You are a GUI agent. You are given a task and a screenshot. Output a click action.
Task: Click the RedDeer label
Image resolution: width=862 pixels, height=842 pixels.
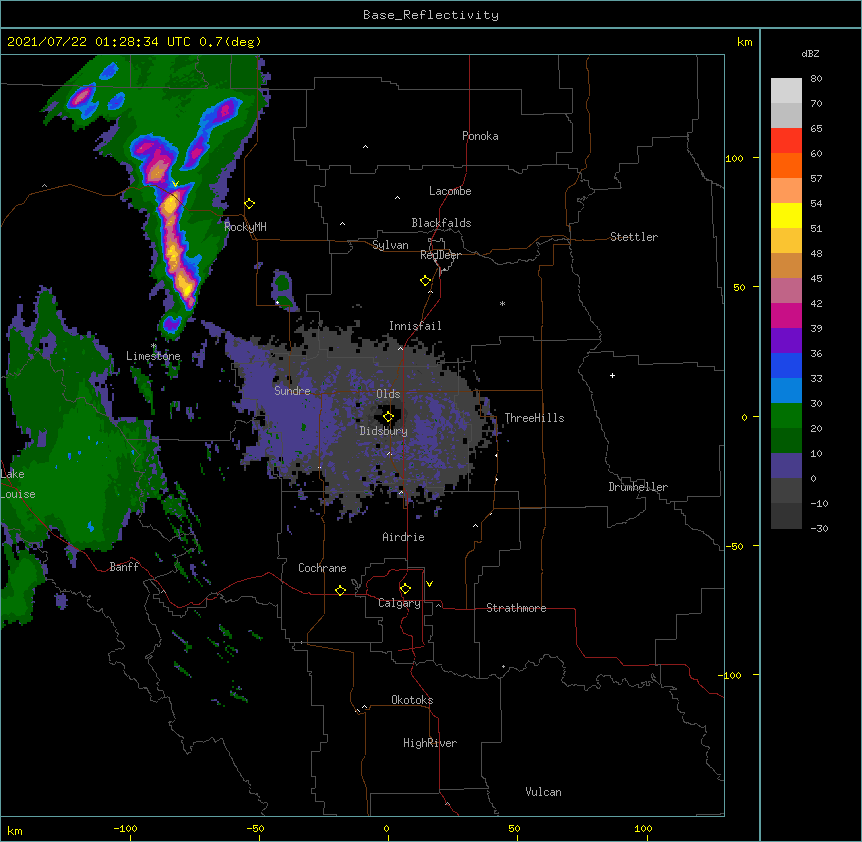tap(440, 255)
